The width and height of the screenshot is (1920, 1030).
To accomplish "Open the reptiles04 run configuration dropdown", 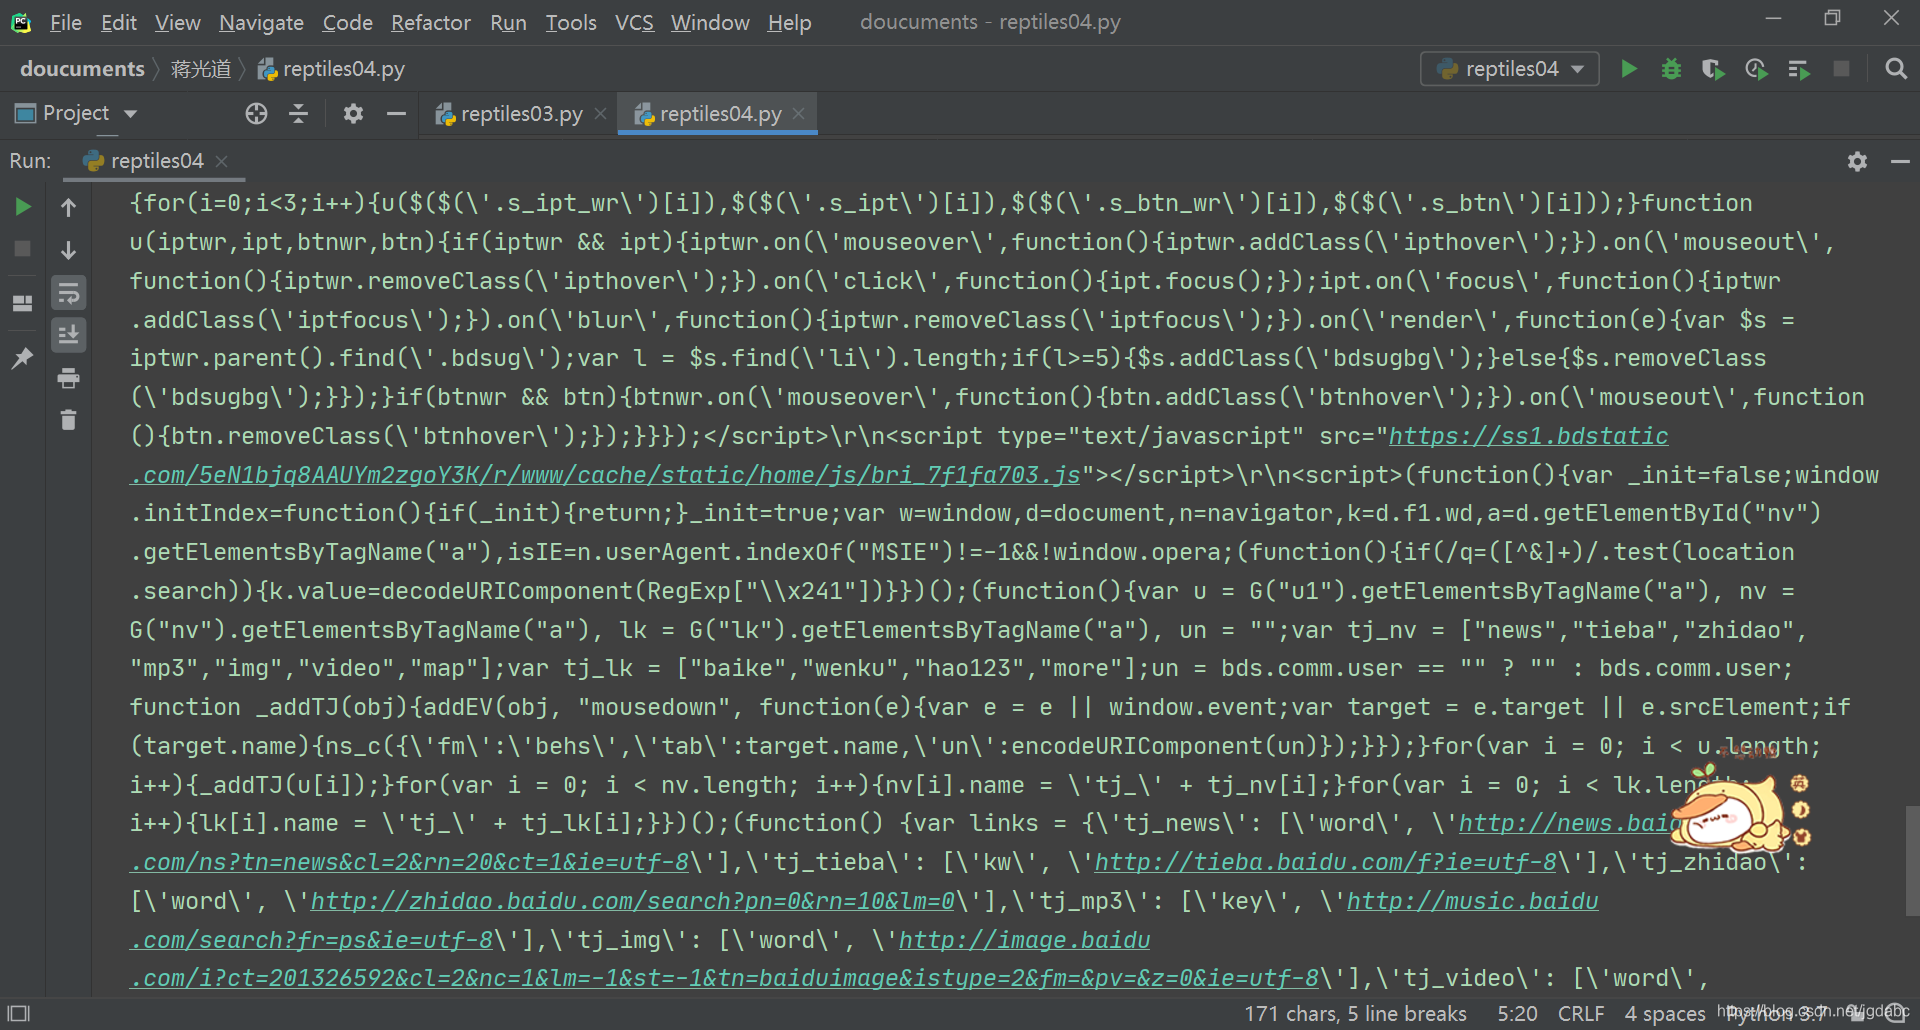I will (1510, 69).
